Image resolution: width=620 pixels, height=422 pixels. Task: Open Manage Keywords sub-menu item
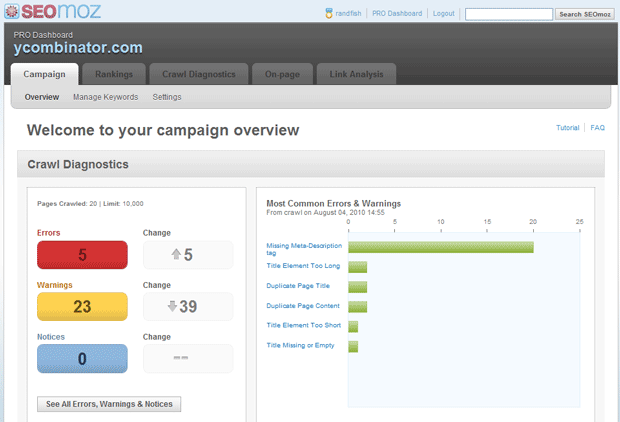(106, 97)
